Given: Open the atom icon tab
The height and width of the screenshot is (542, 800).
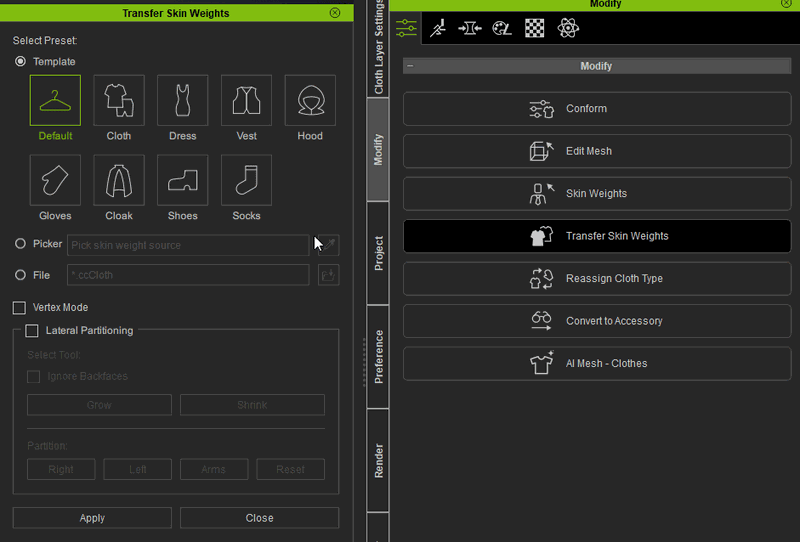Looking at the screenshot, I should [x=568, y=28].
